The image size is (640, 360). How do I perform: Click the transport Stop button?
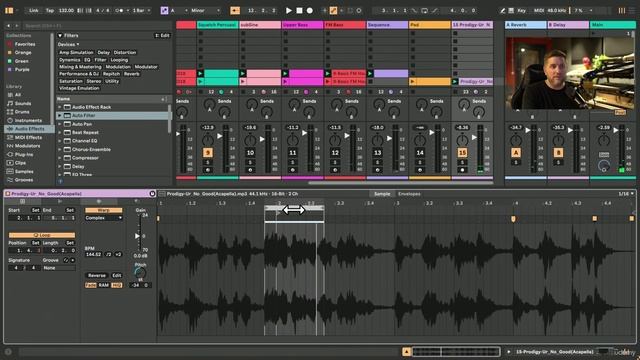299,10
